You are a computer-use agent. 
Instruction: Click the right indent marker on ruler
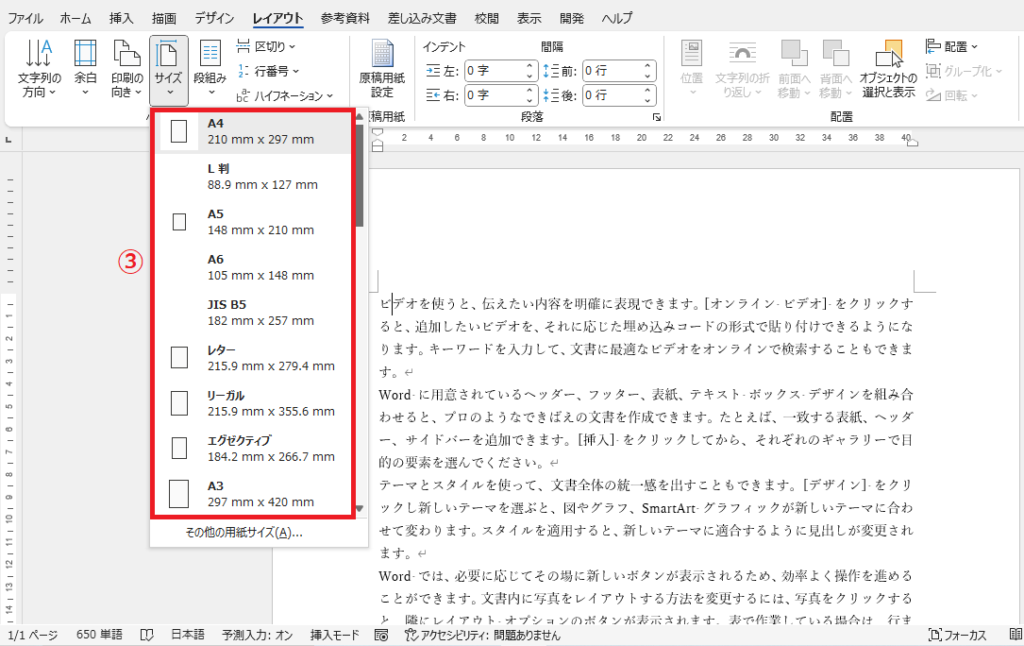point(912,142)
